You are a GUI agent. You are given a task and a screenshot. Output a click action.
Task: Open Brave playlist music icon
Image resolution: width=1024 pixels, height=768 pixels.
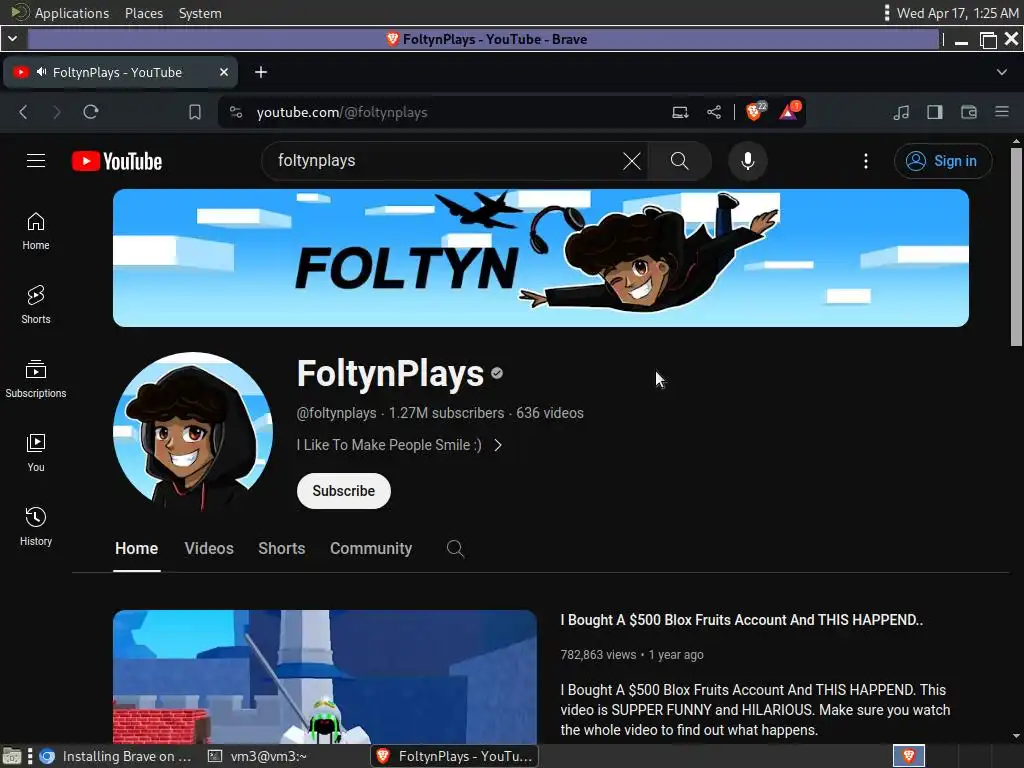click(x=901, y=112)
